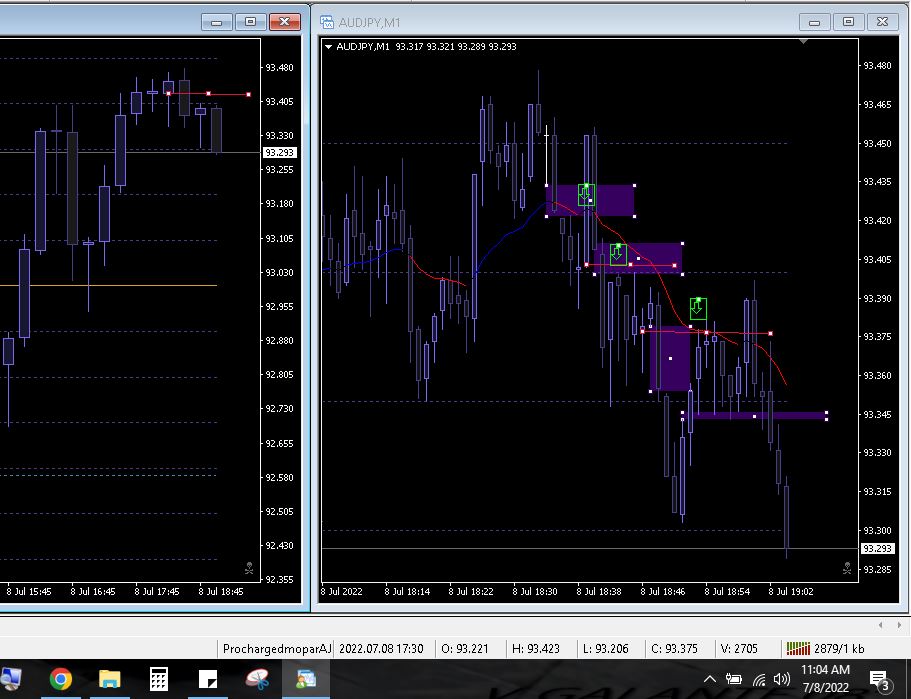The image size is (911, 699).
Task: Open Google Chrome from the taskbar
Action: (61, 680)
